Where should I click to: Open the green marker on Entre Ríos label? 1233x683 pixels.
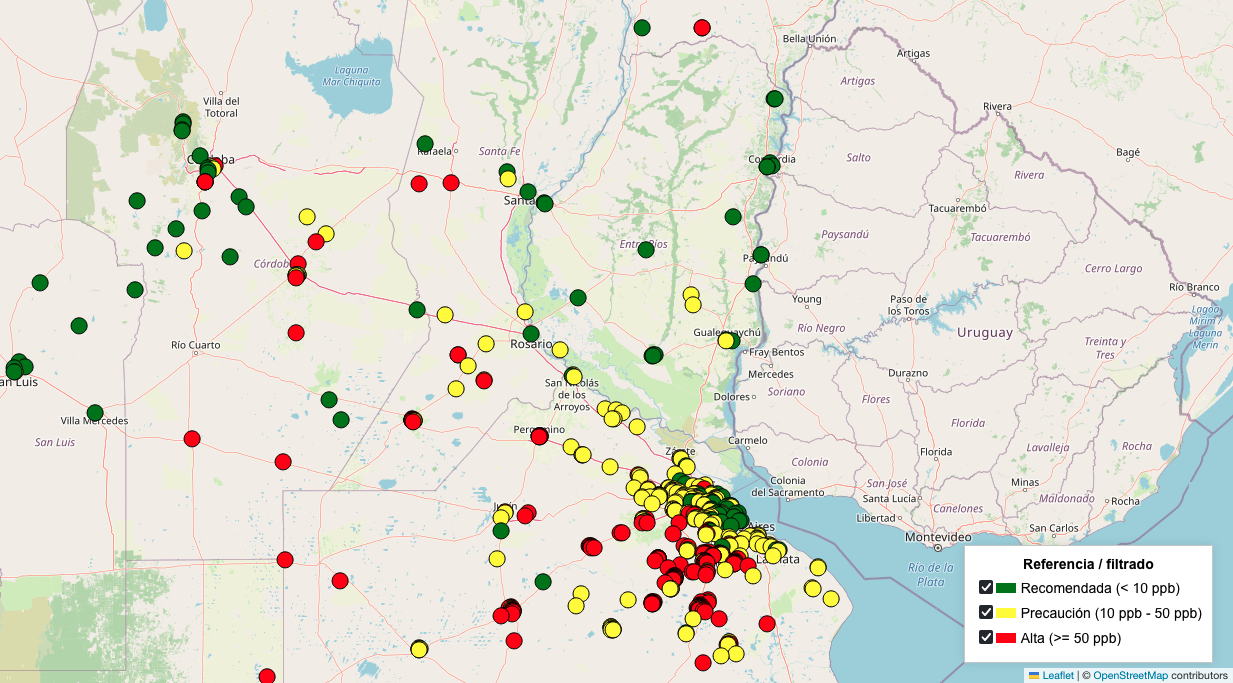tap(646, 249)
